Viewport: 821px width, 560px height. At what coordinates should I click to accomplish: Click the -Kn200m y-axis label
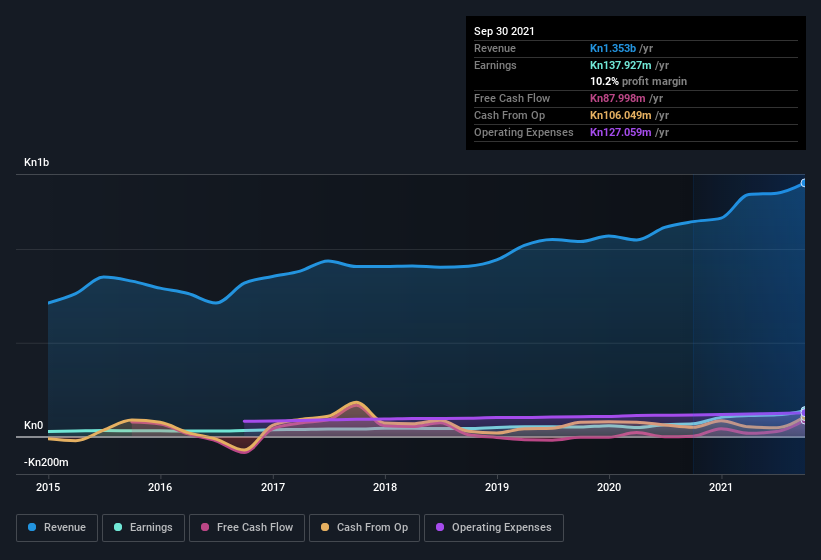pos(46,462)
